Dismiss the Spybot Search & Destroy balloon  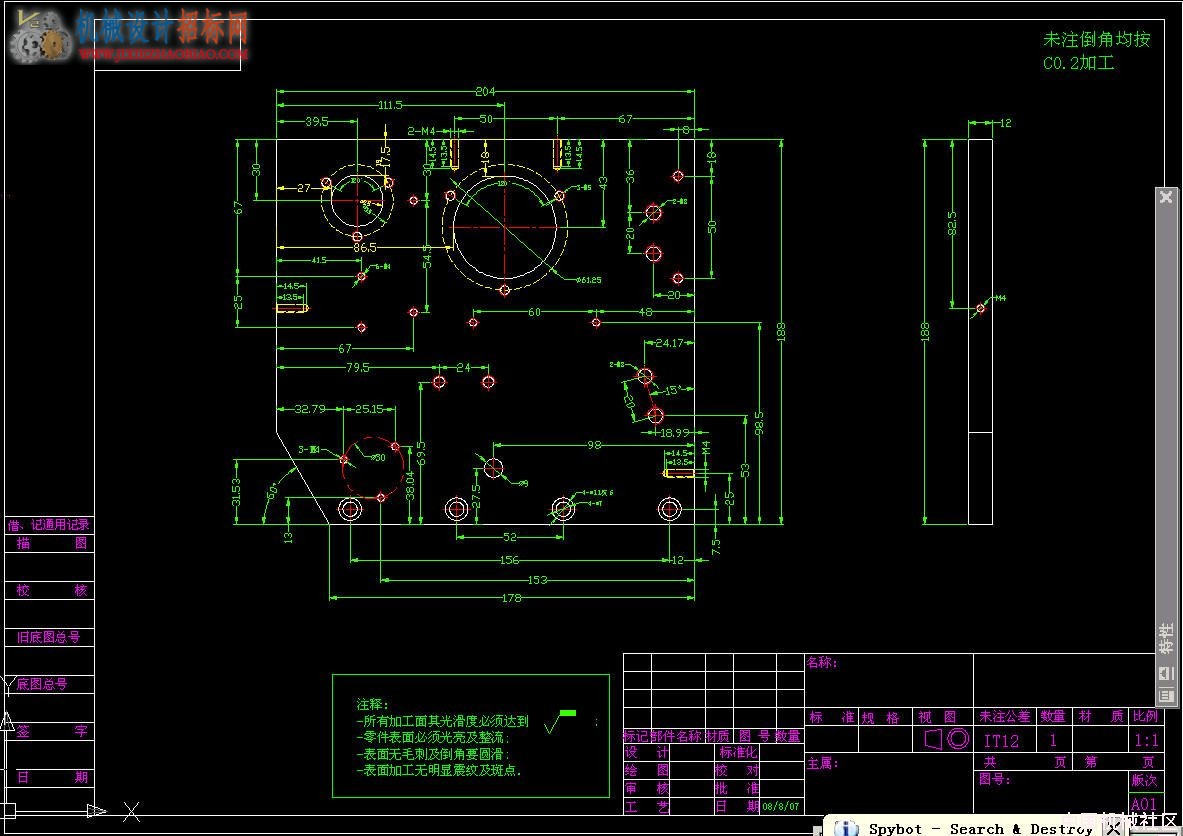point(1113,828)
